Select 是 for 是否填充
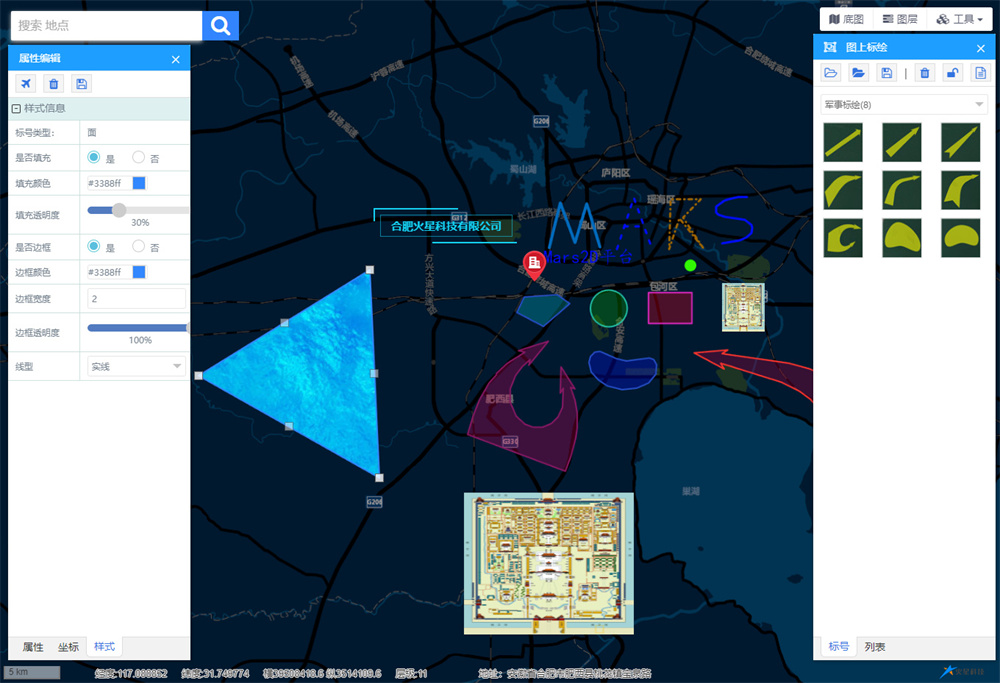Screen dimensions: 1000x683 pos(94,157)
